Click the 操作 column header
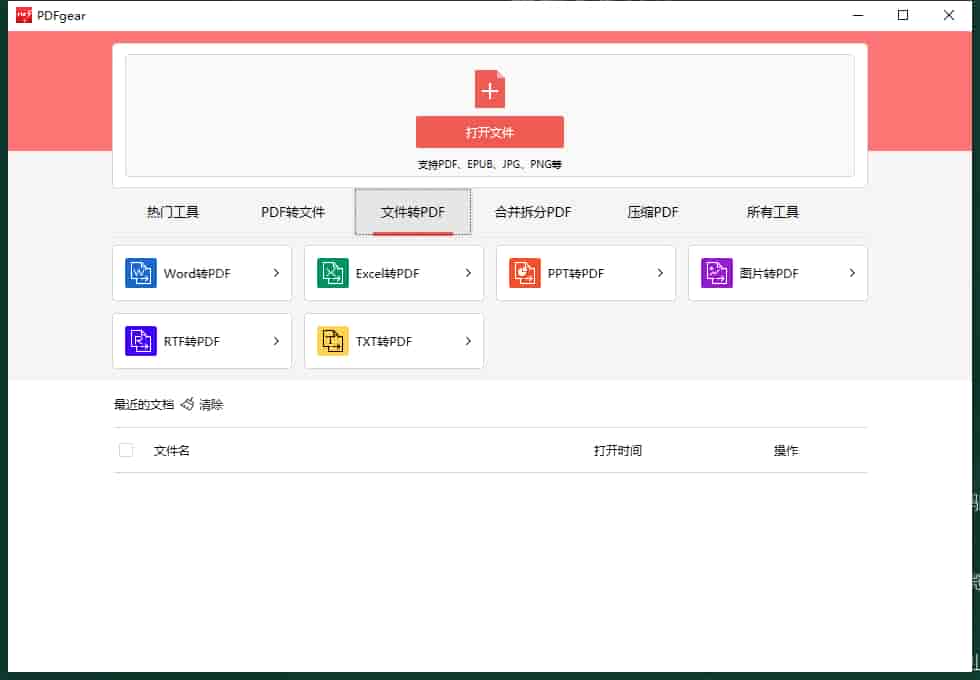980x680 pixels. 786,451
